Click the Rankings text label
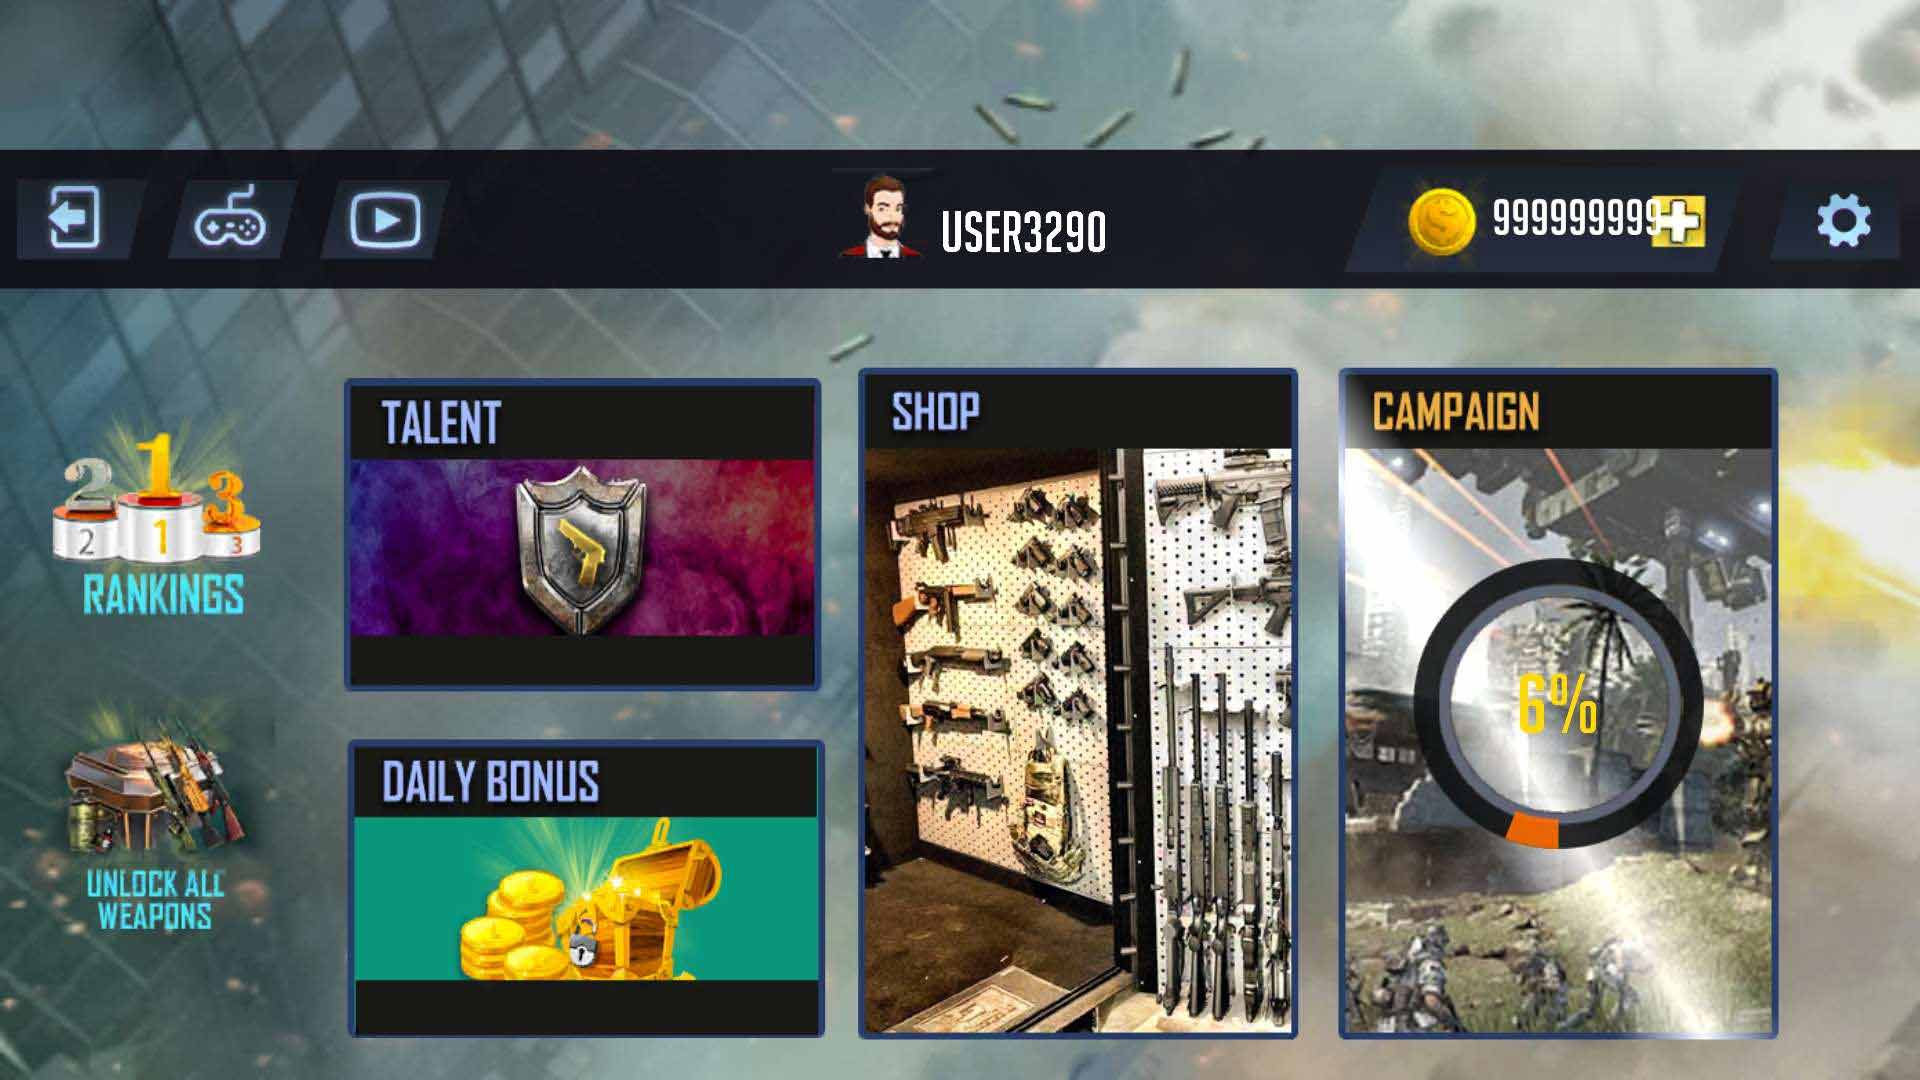 point(163,594)
